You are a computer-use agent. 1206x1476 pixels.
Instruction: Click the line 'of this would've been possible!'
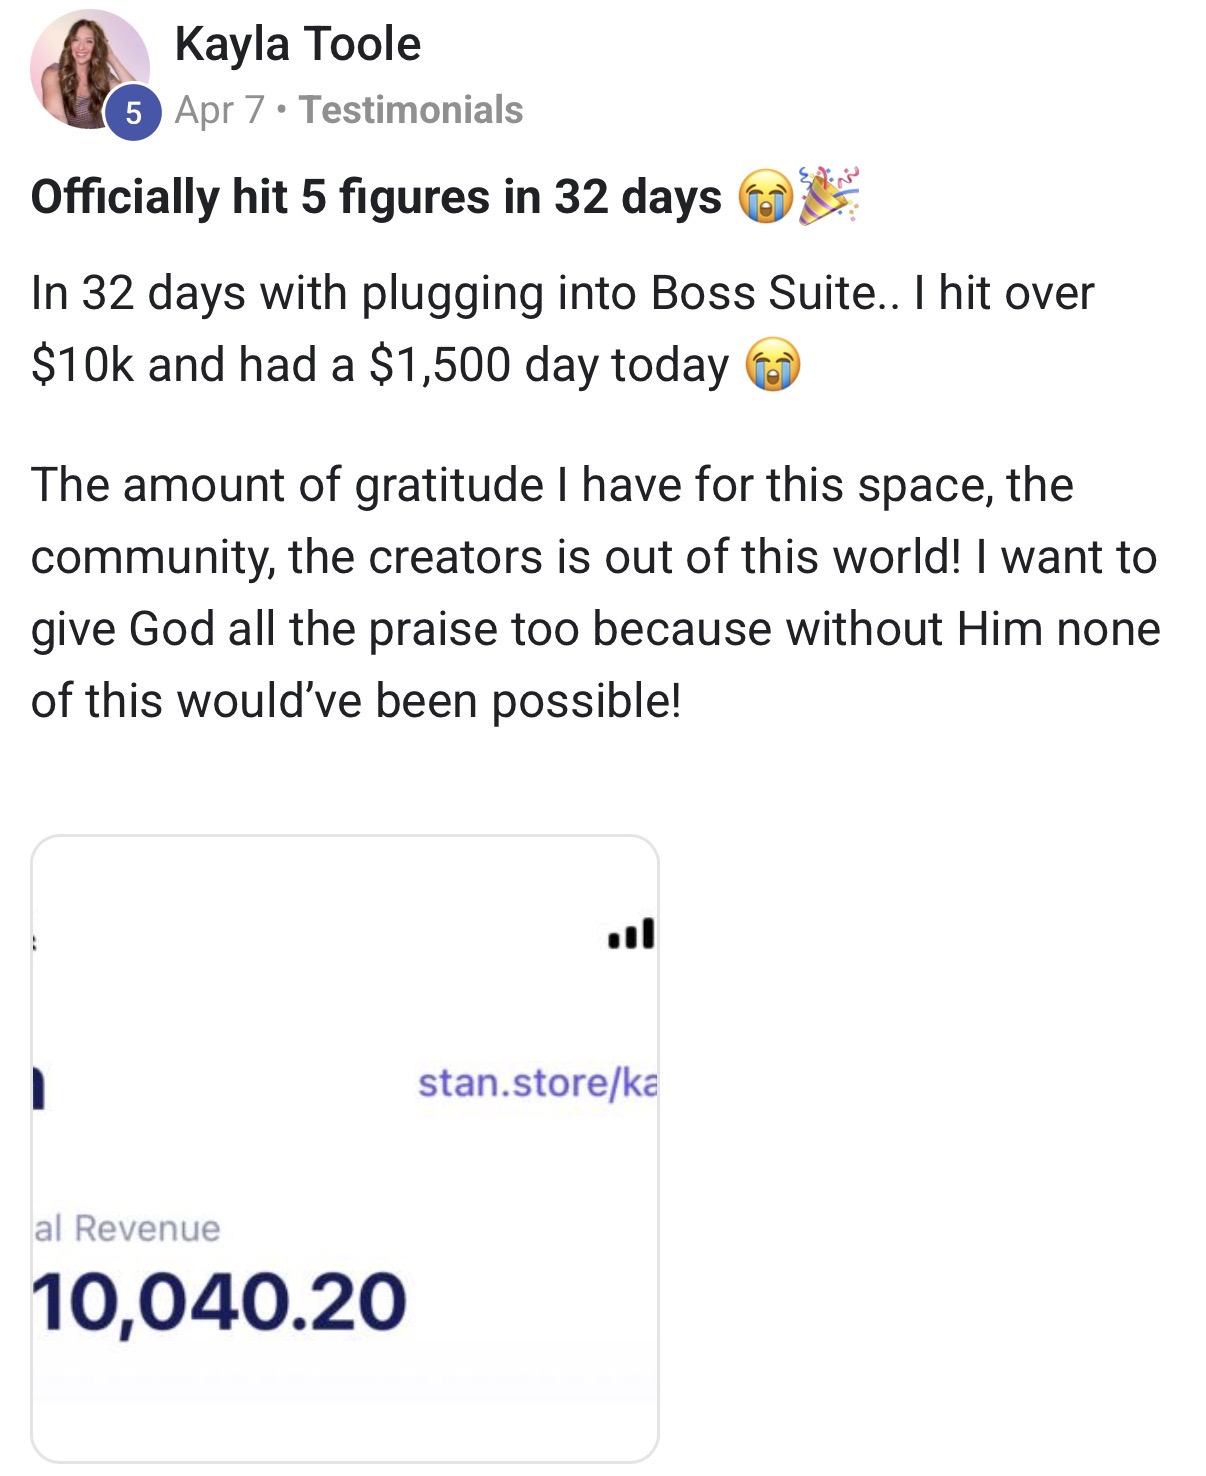(x=356, y=701)
